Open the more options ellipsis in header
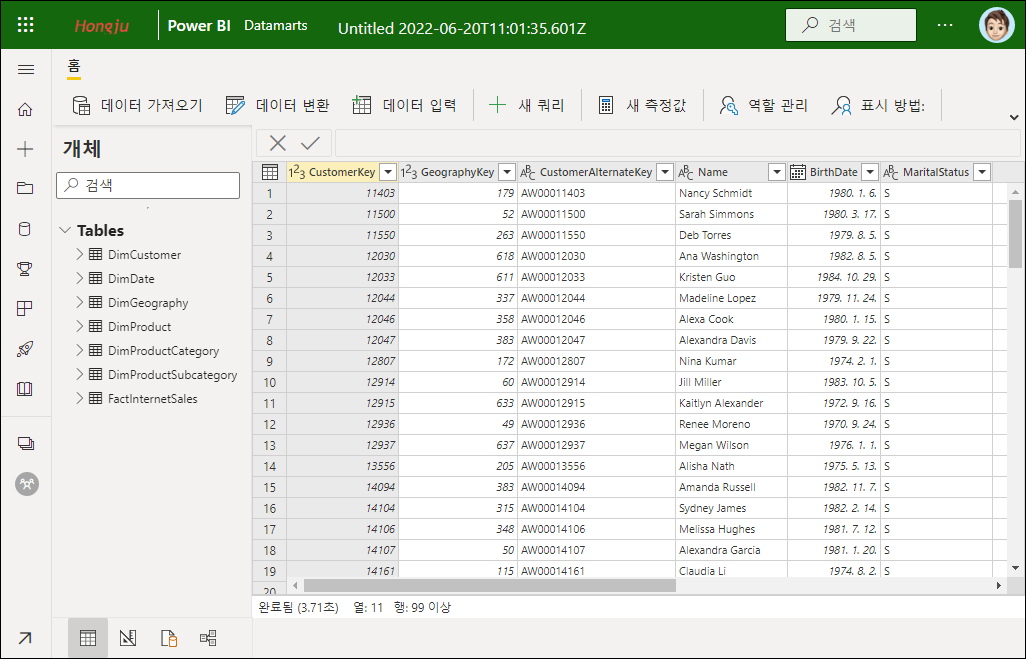1026x659 pixels. coord(945,25)
